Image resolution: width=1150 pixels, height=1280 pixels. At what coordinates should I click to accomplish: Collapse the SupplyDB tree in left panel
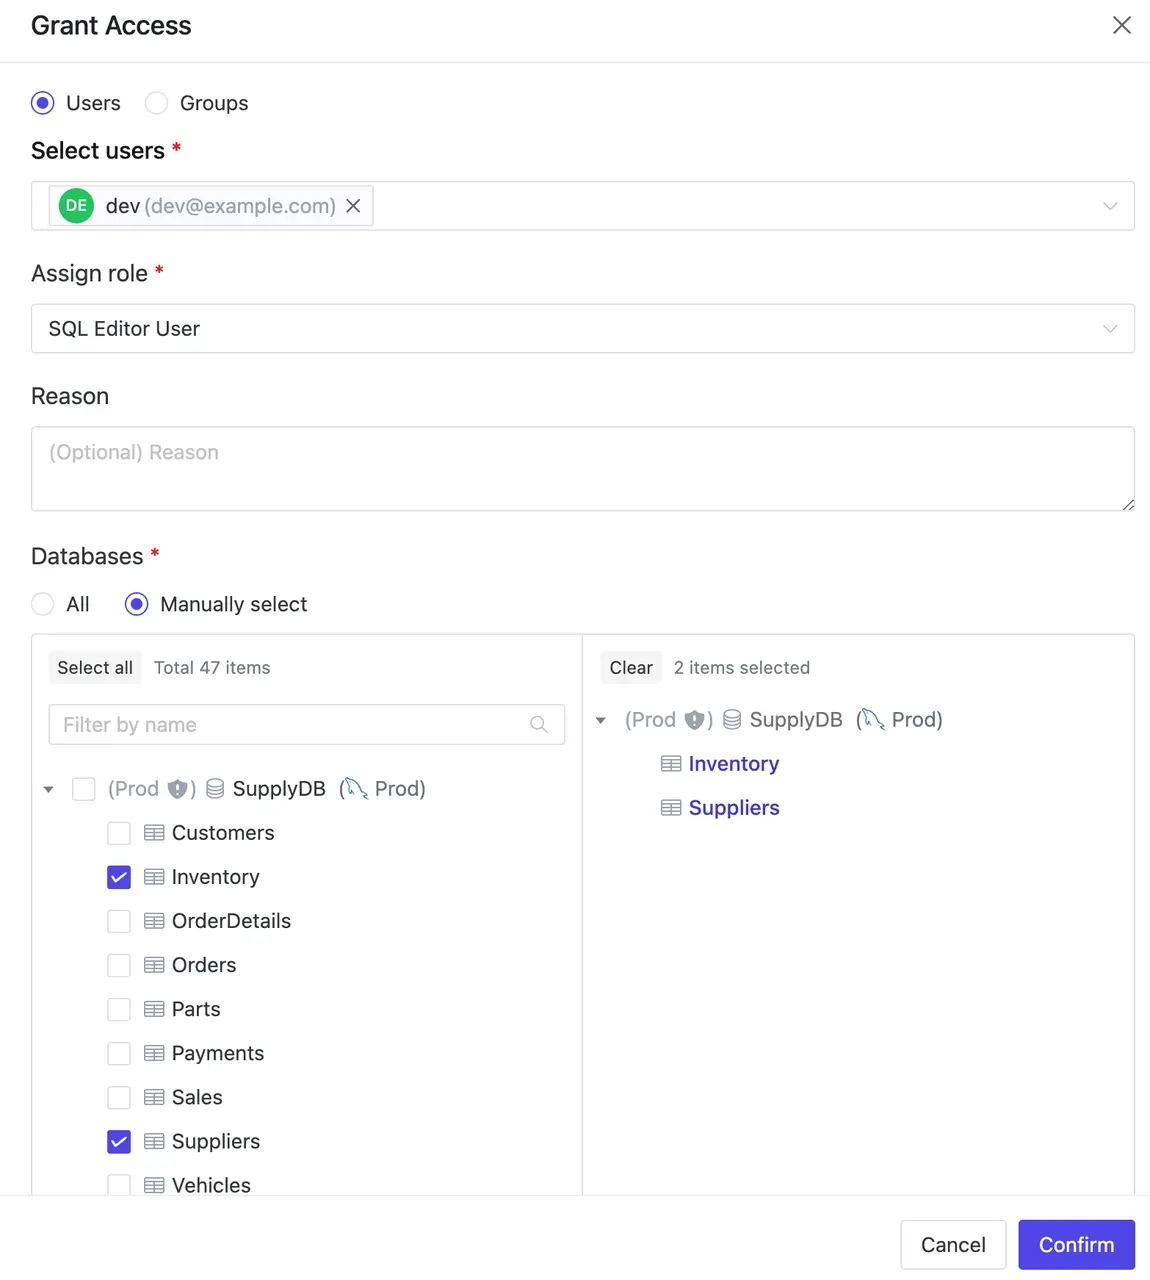pos(49,789)
